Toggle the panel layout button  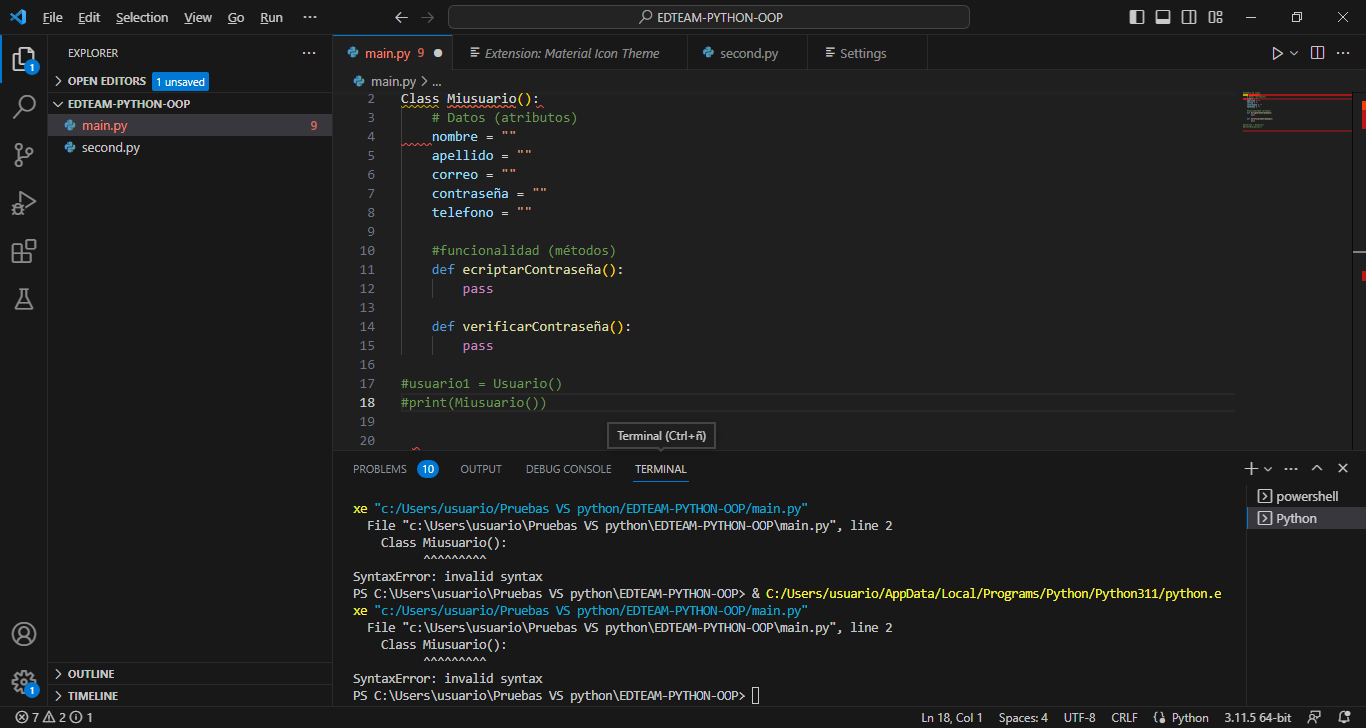coord(1163,17)
